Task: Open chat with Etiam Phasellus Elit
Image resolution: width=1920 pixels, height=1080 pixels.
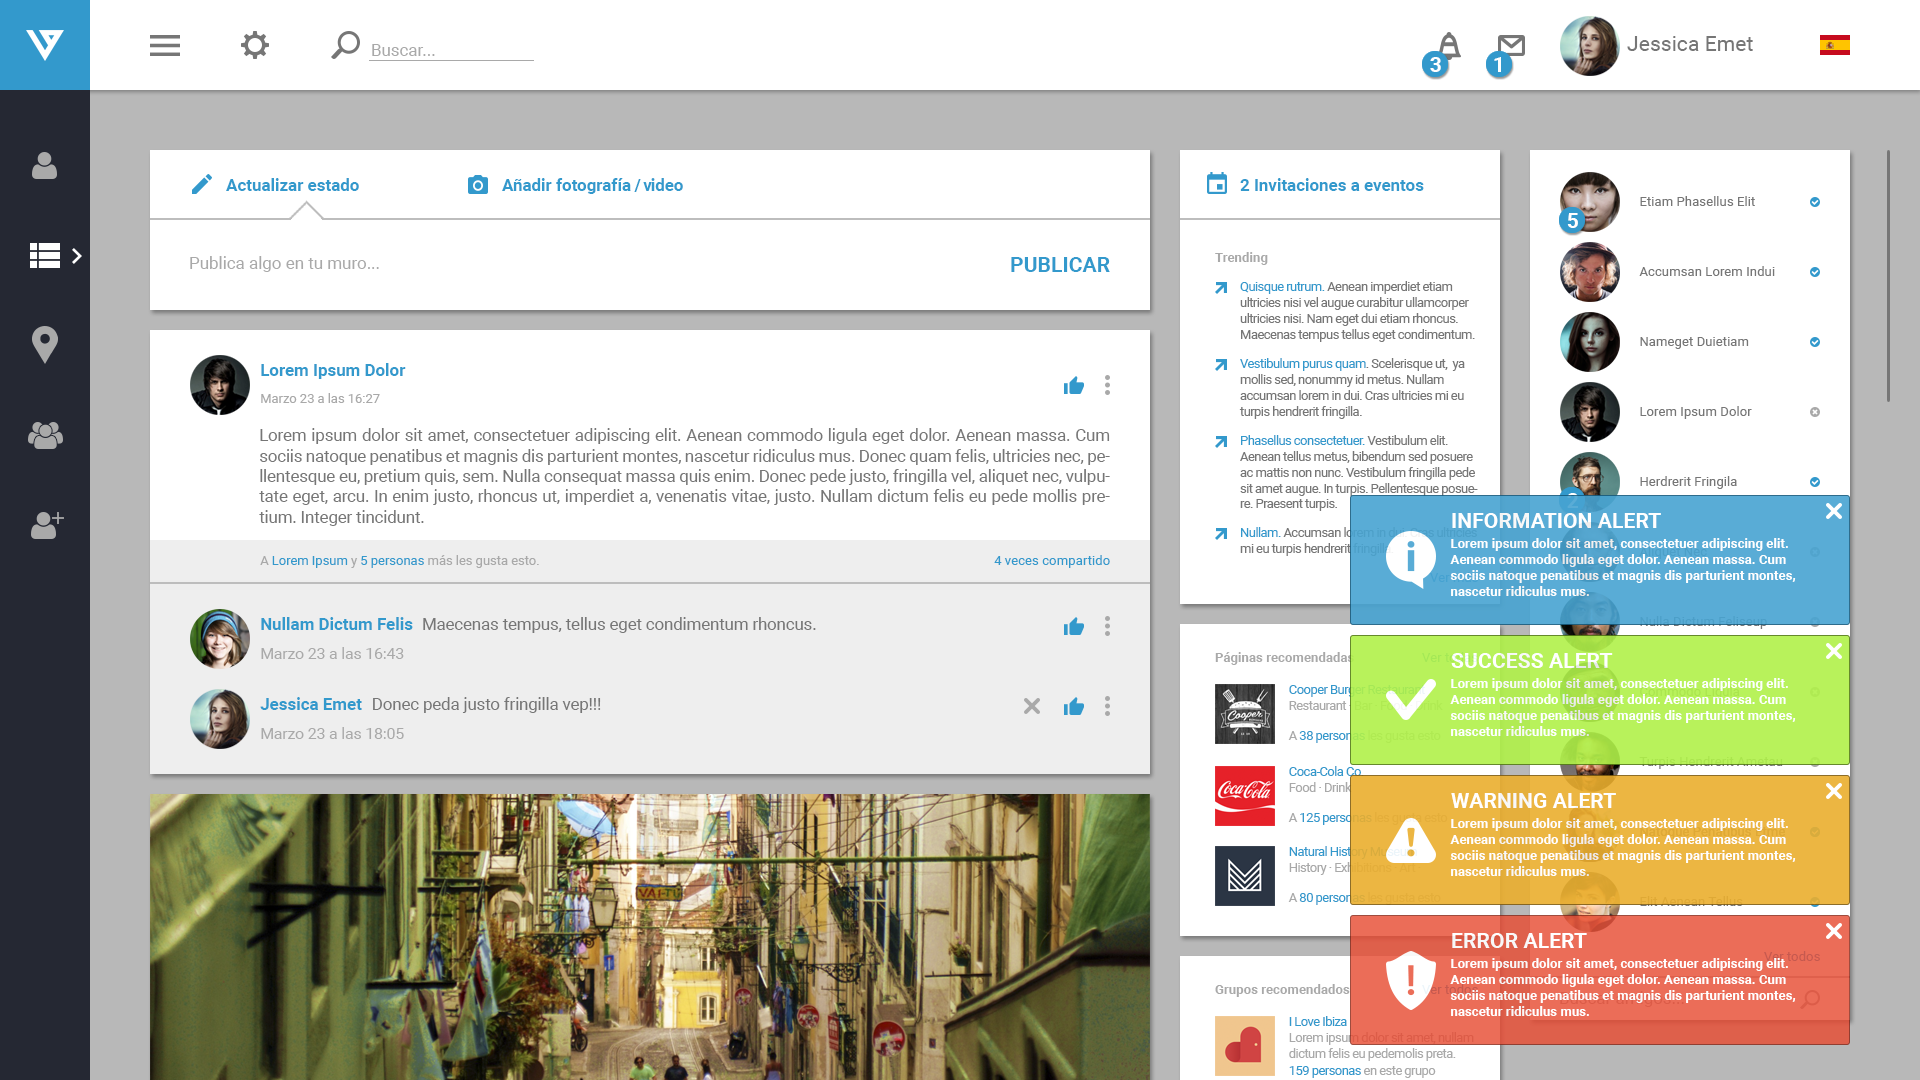Action: [x=1690, y=202]
